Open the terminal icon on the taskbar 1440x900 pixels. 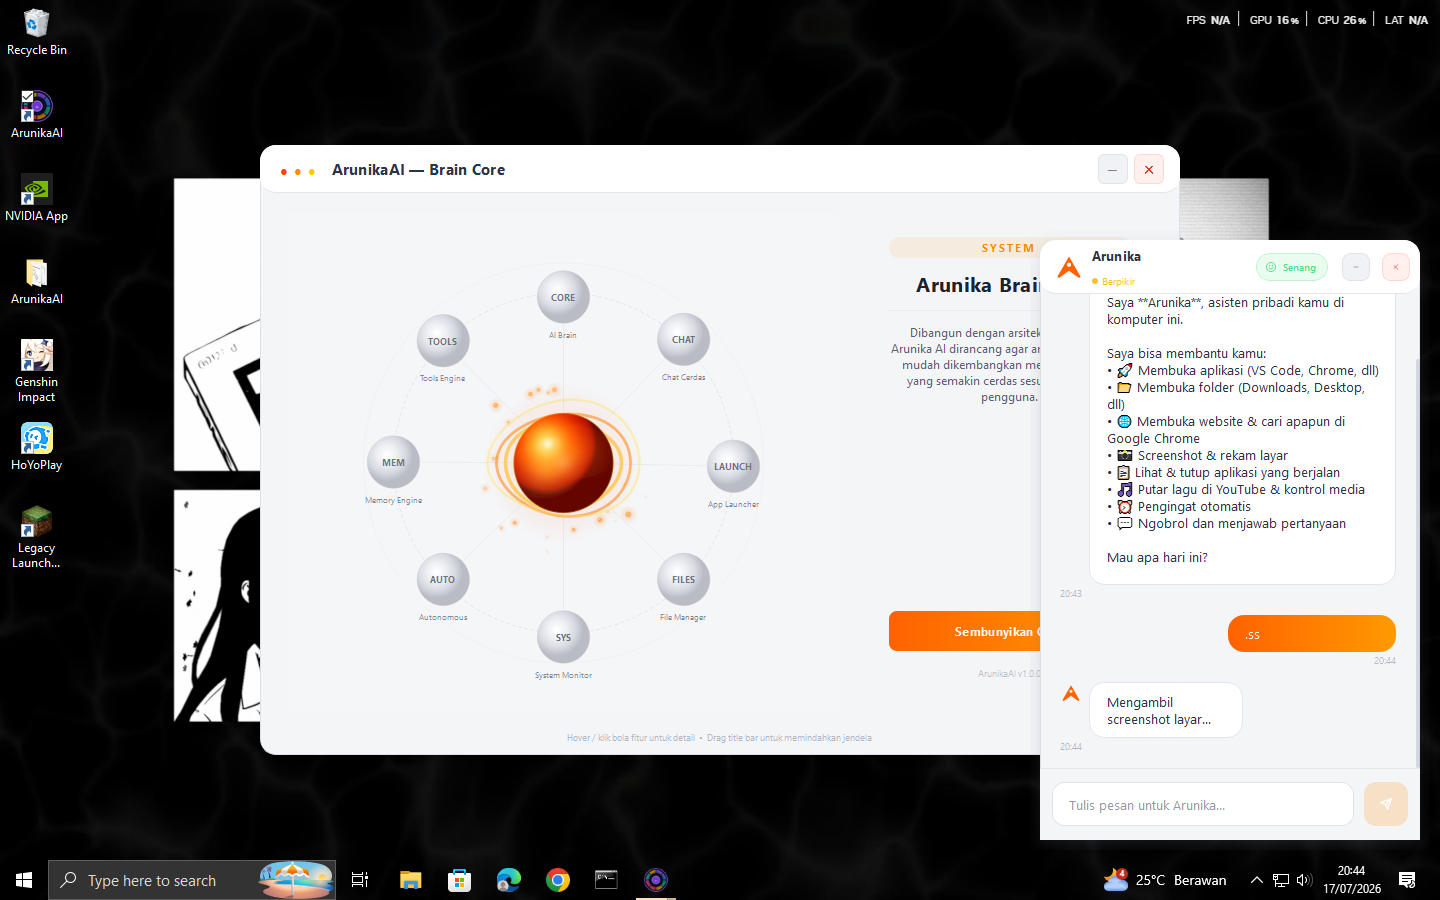(607, 880)
